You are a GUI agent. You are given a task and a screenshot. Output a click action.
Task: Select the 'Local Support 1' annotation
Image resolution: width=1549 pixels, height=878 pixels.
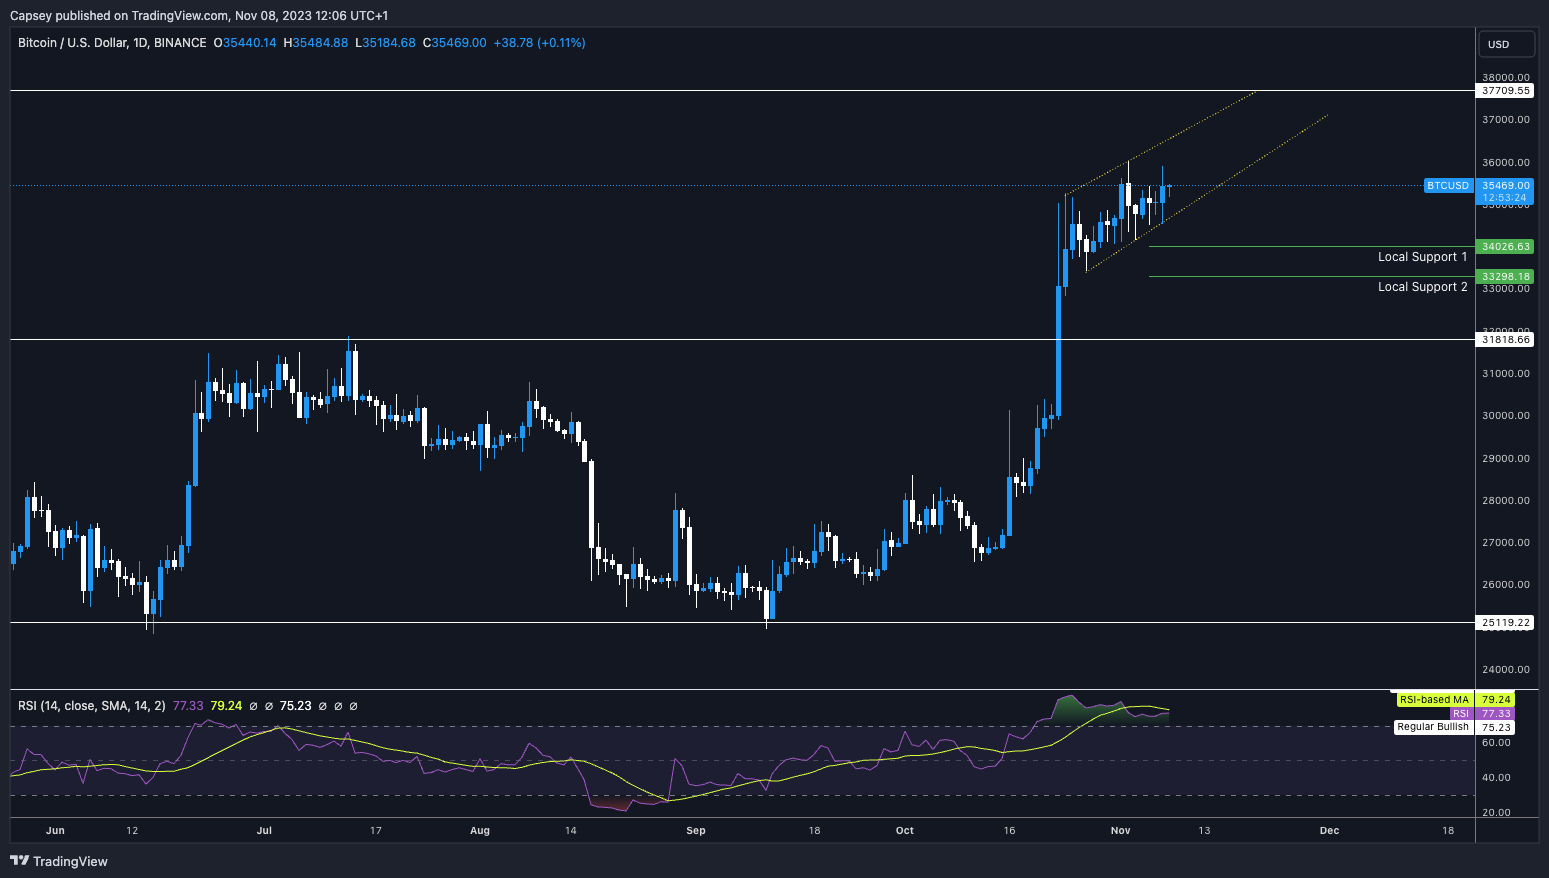(1423, 257)
